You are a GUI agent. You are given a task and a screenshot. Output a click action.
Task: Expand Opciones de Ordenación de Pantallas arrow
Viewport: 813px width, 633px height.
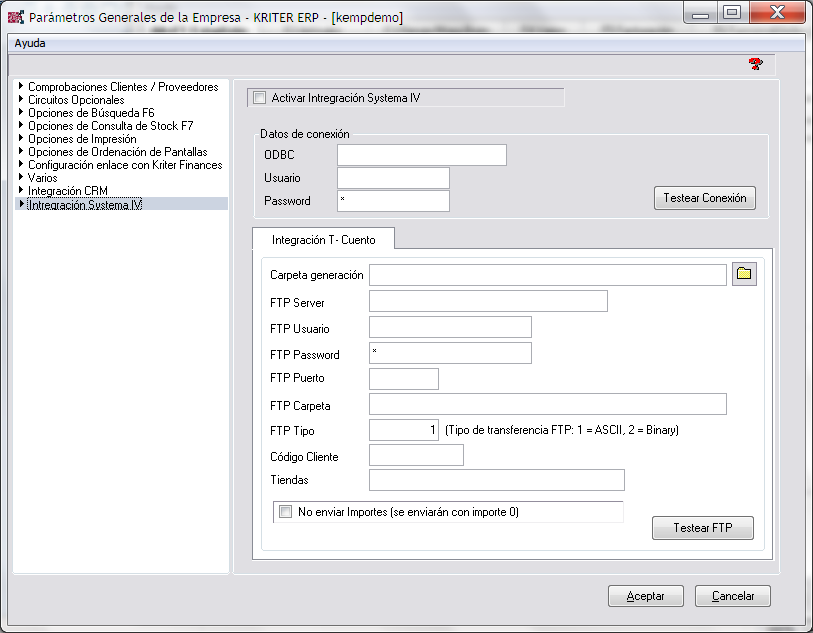coord(21,150)
